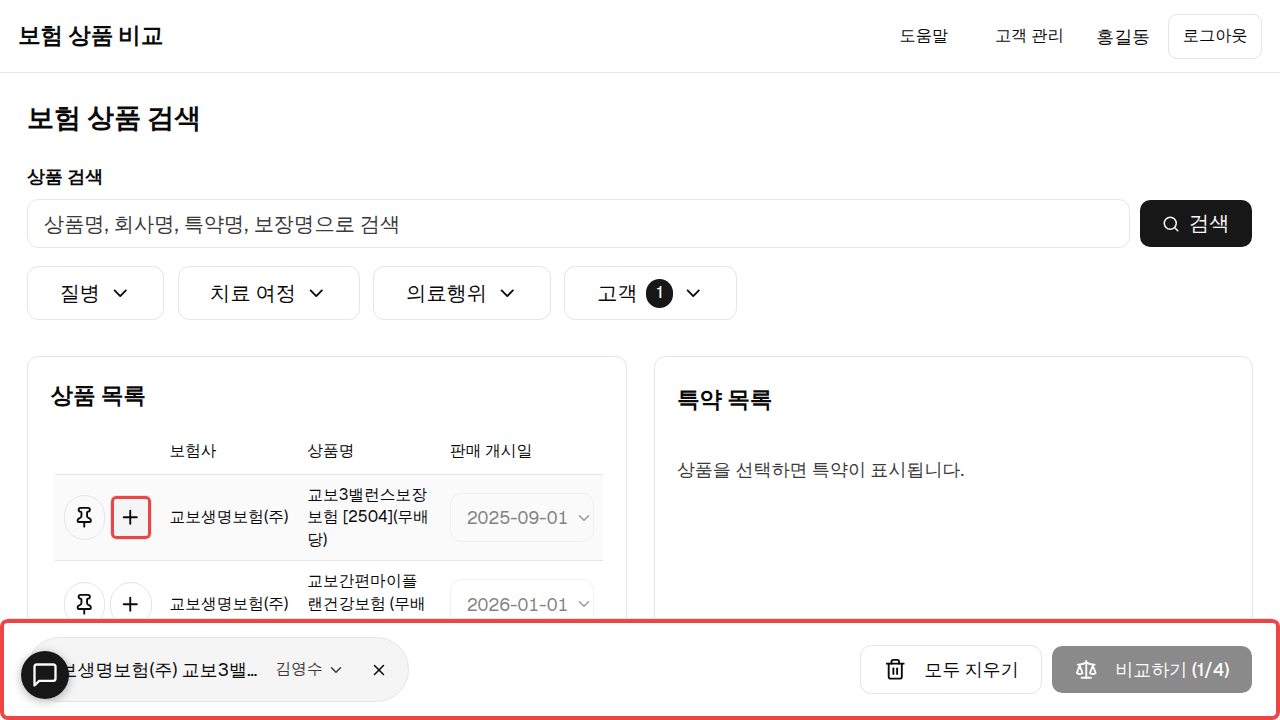Open the 도움말 menu
1280x720 pixels.
click(x=924, y=36)
